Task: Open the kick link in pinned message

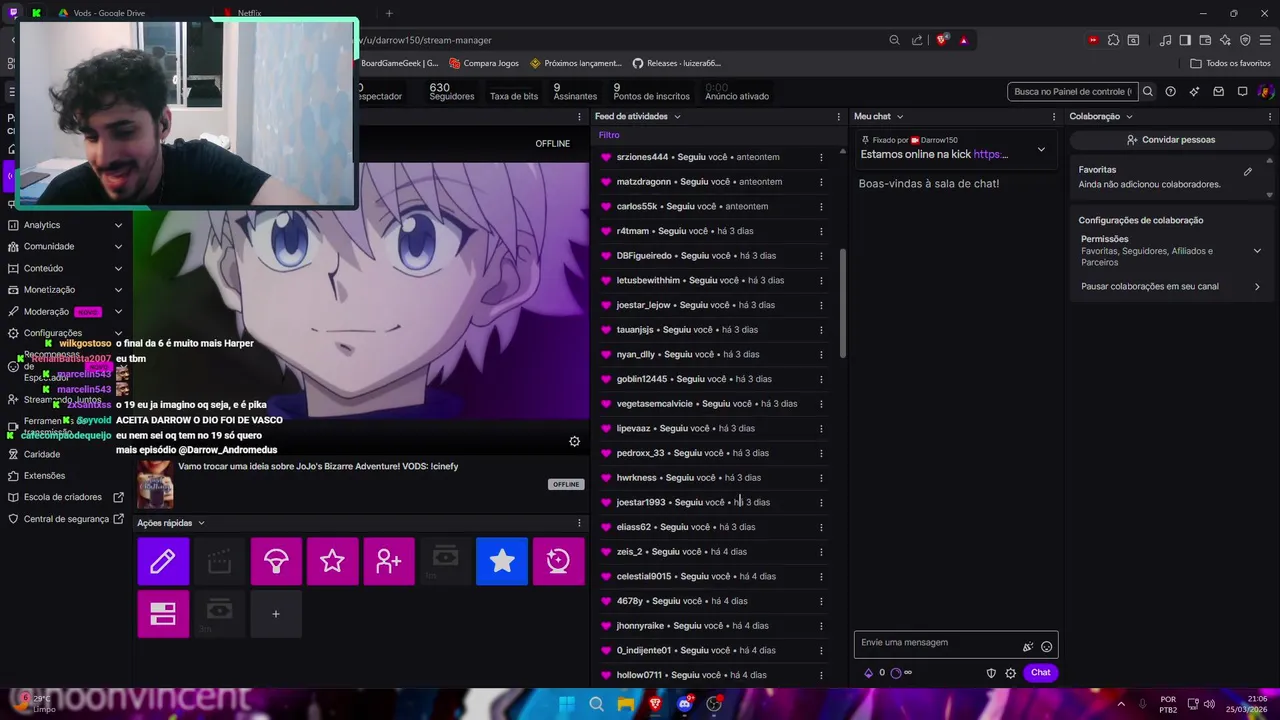Action: pos(991,154)
